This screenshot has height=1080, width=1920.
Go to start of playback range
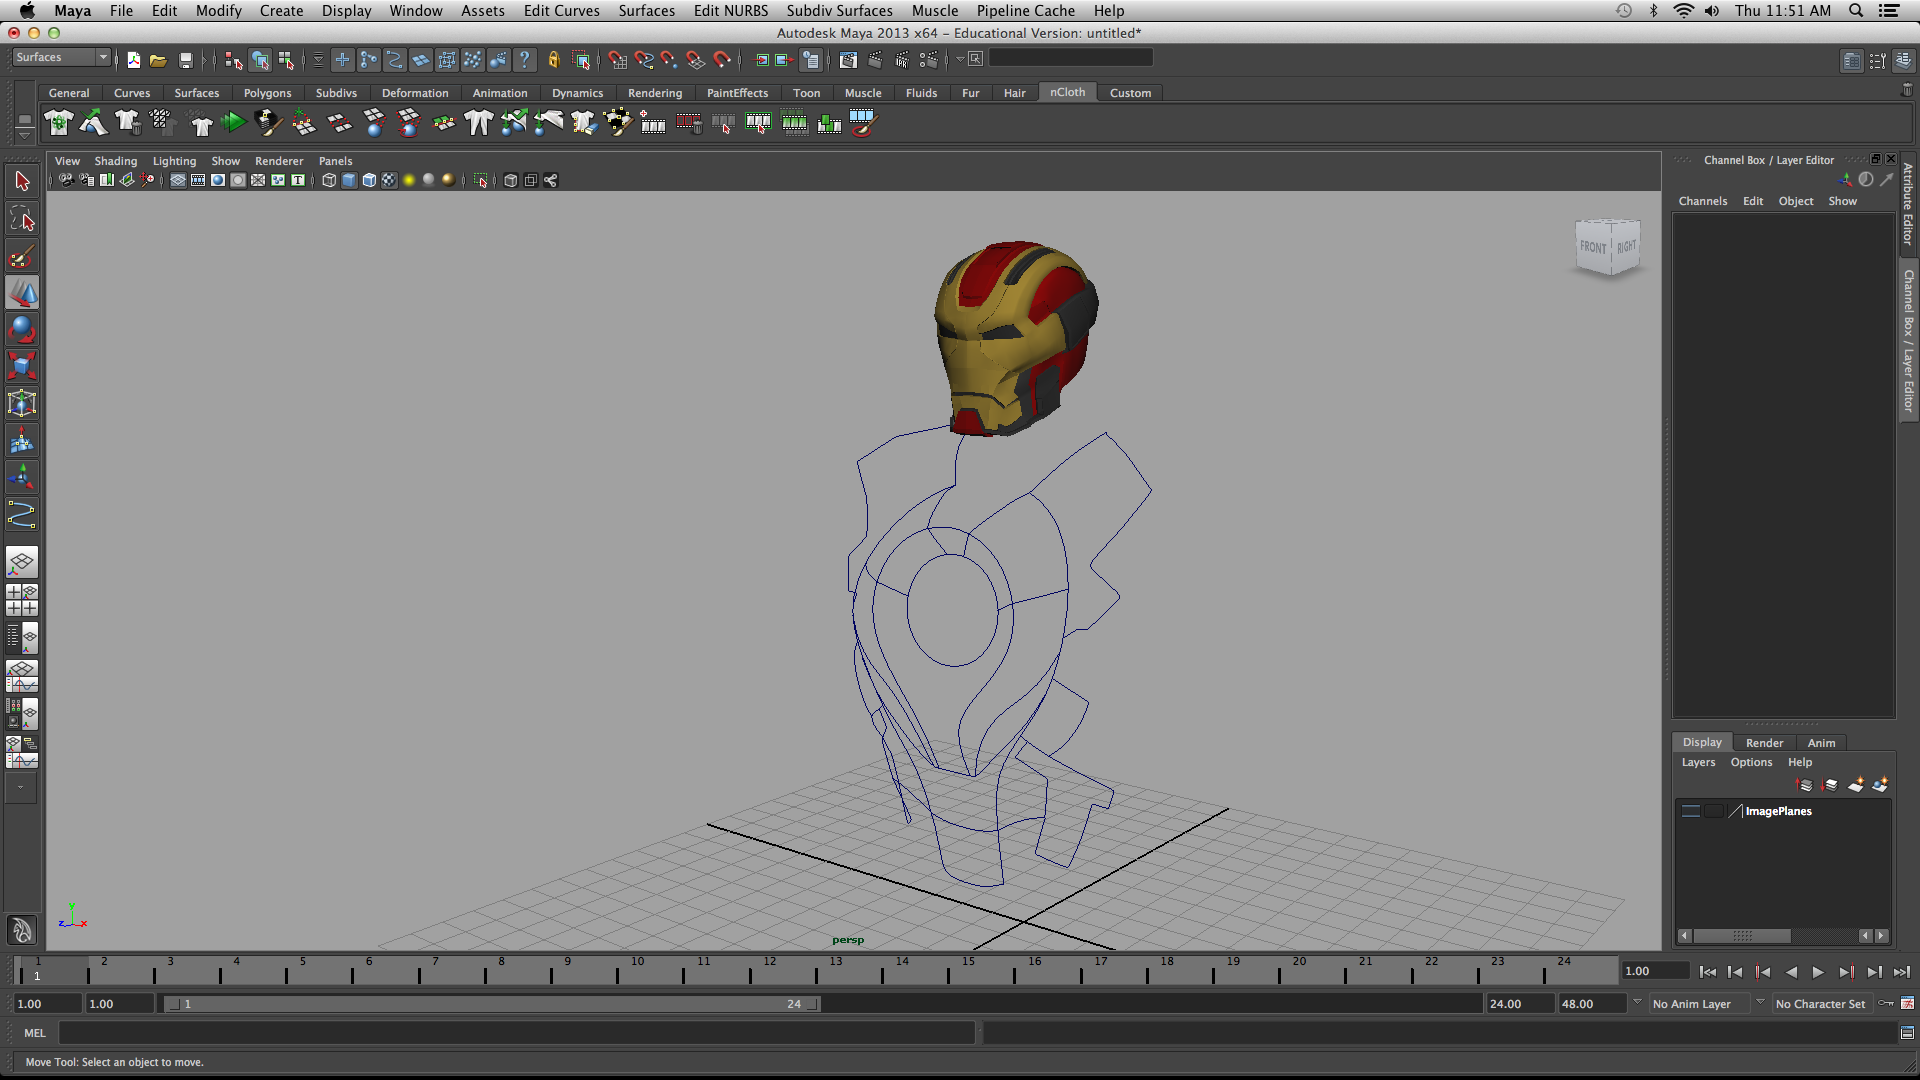[x=1708, y=972]
